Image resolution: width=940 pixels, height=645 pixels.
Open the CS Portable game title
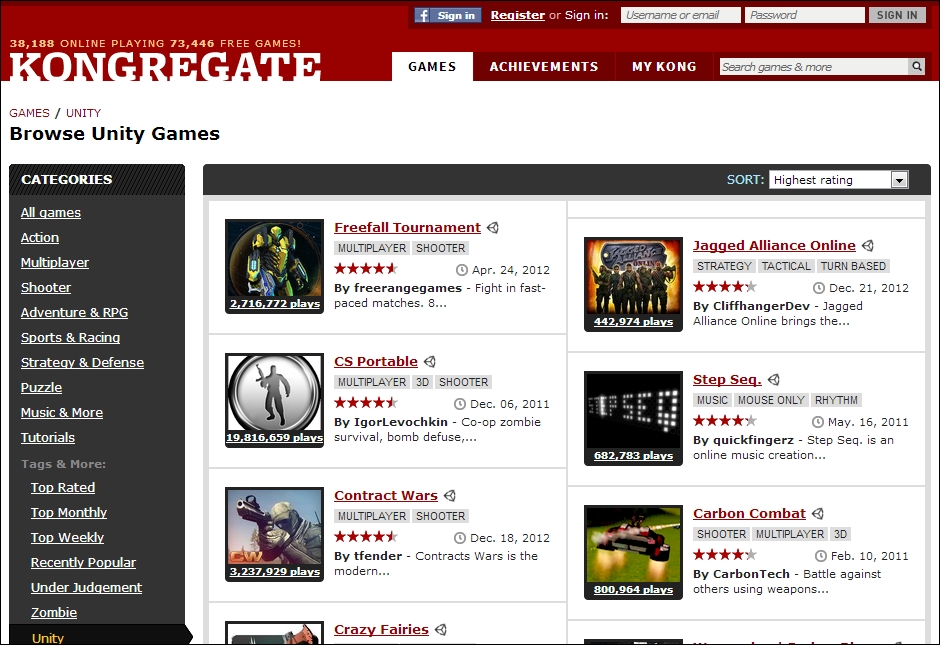click(x=375, y=362)
